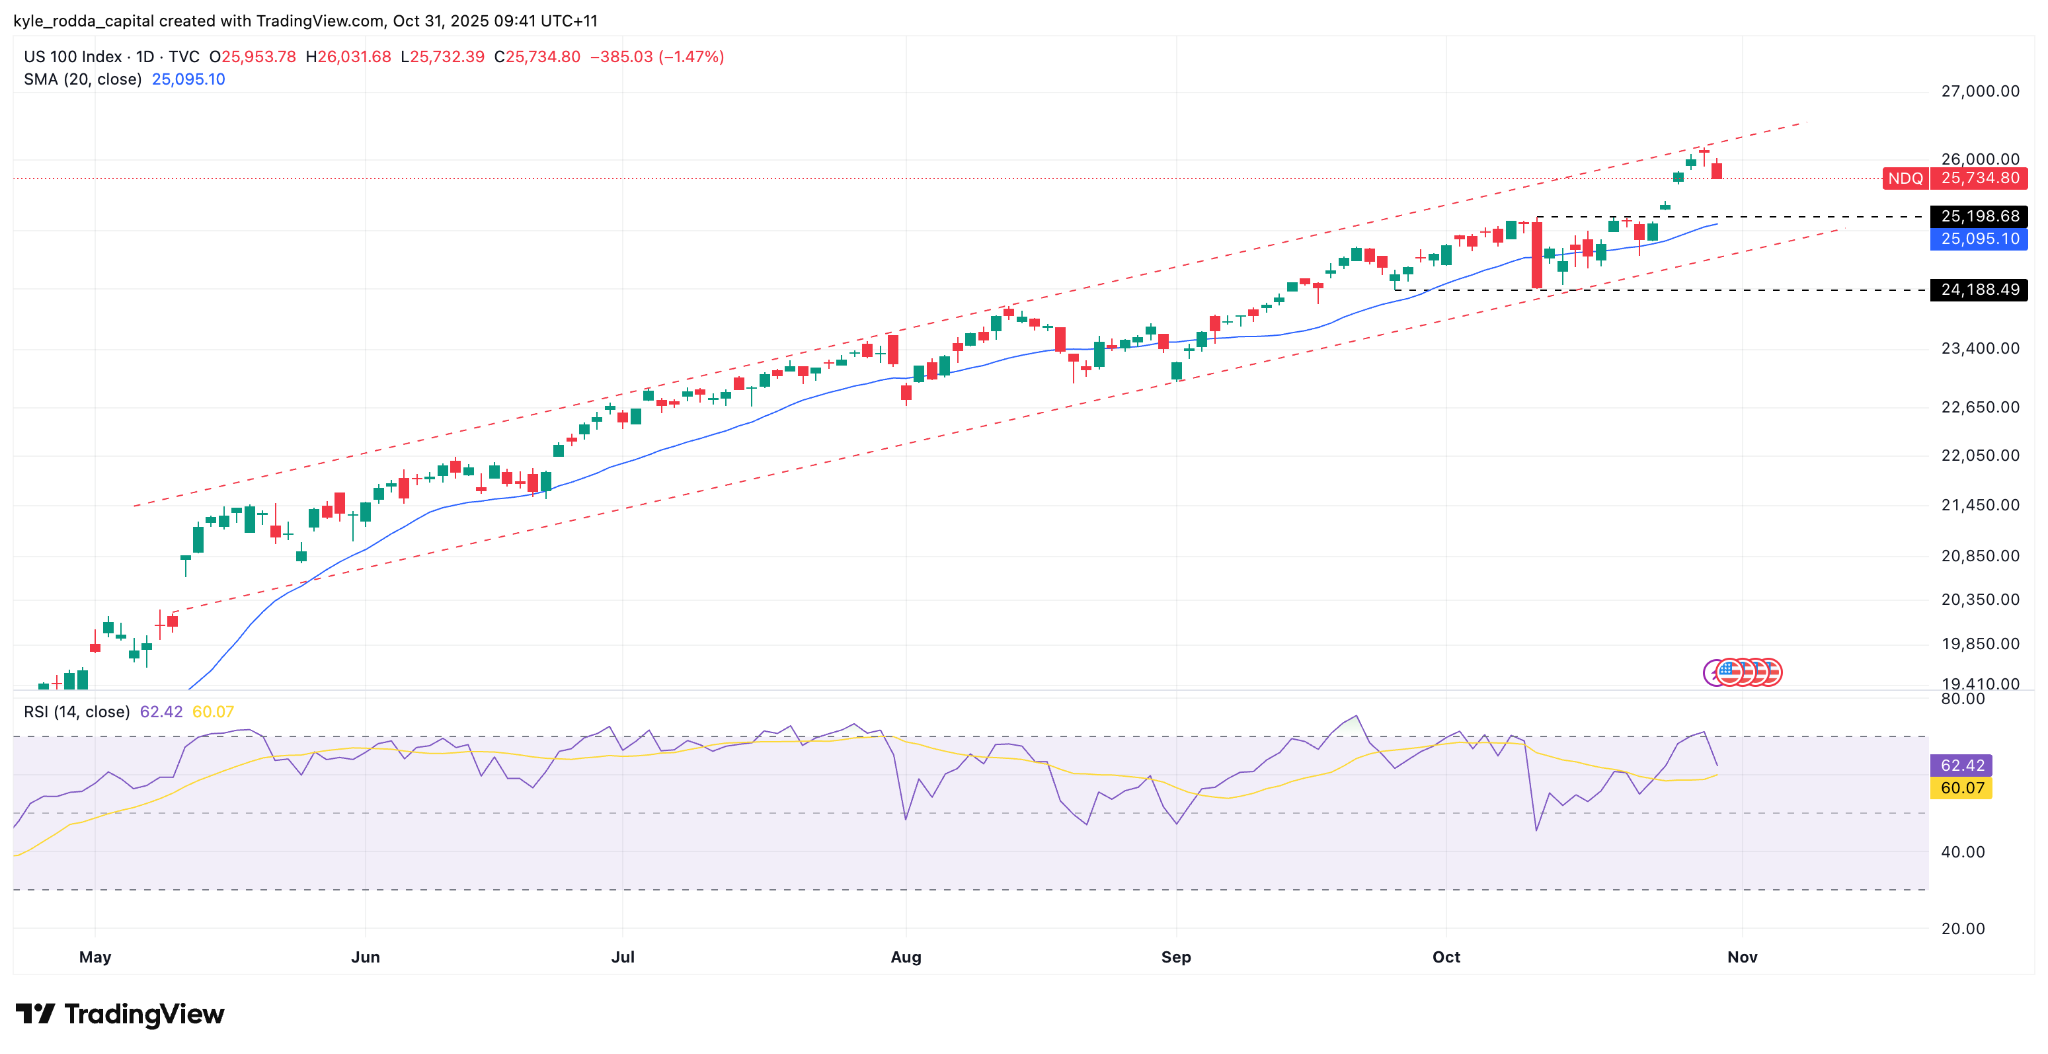Viewport: 2048px width, 1054px height.
Task: Click the 80.00 level on RSI scale
Action: click(1963, 699)
